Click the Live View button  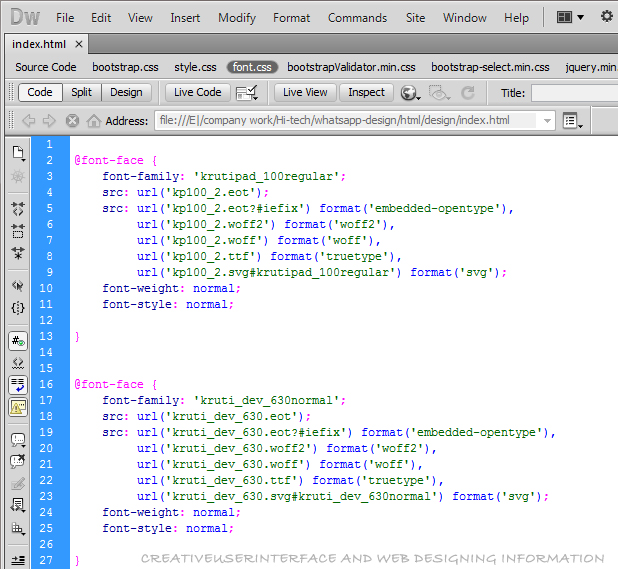pyautogui.click(x=305, y=92)
